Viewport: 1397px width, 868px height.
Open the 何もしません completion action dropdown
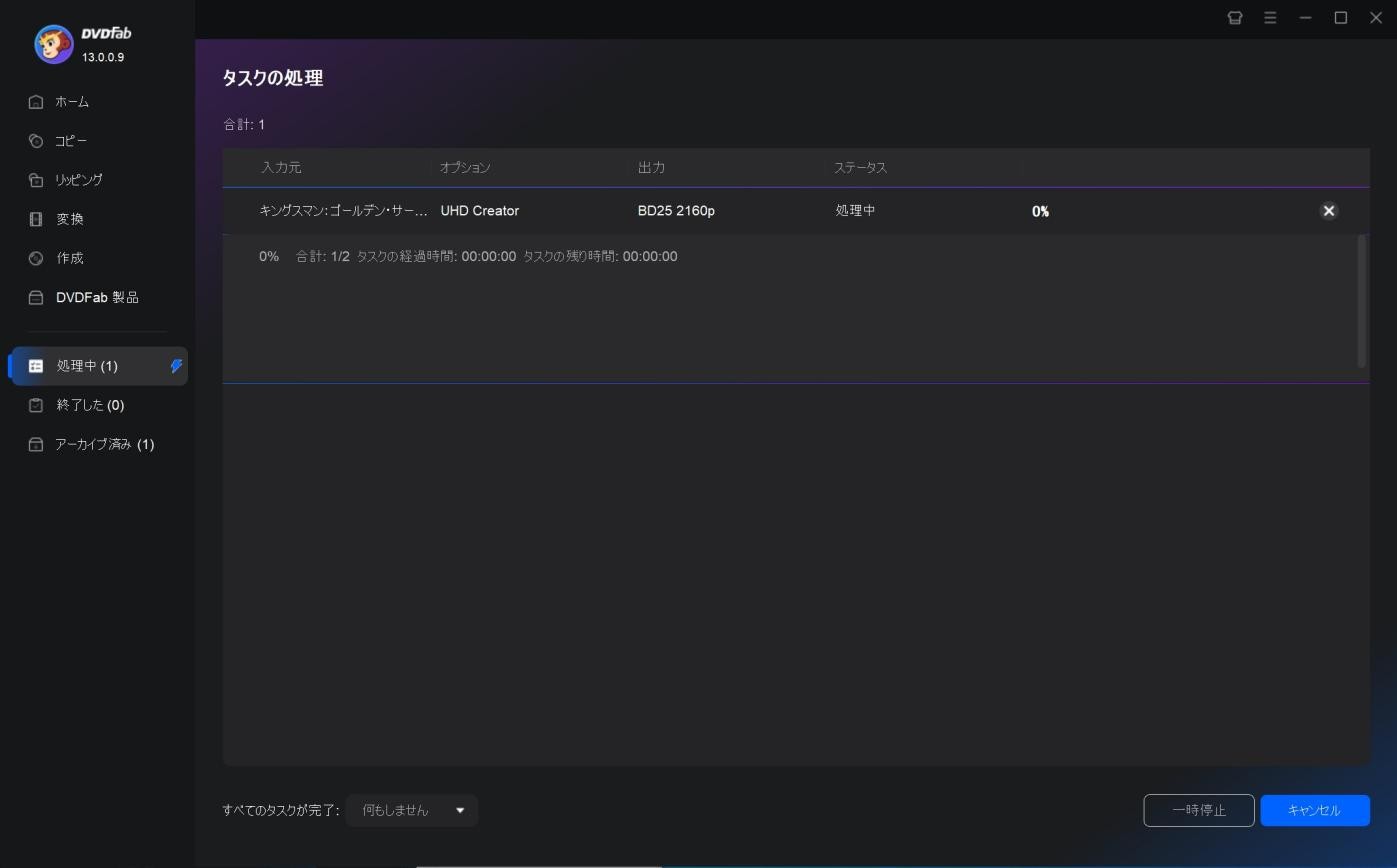pos(412,810)
